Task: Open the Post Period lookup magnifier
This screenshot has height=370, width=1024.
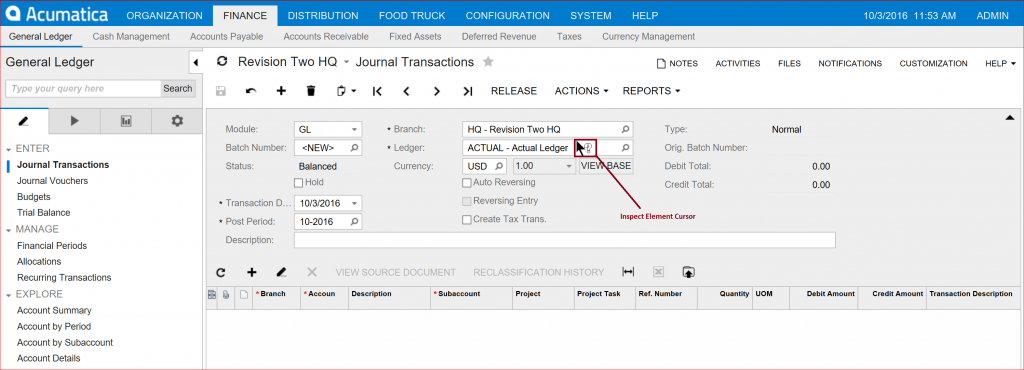Action: coord(355,222)
